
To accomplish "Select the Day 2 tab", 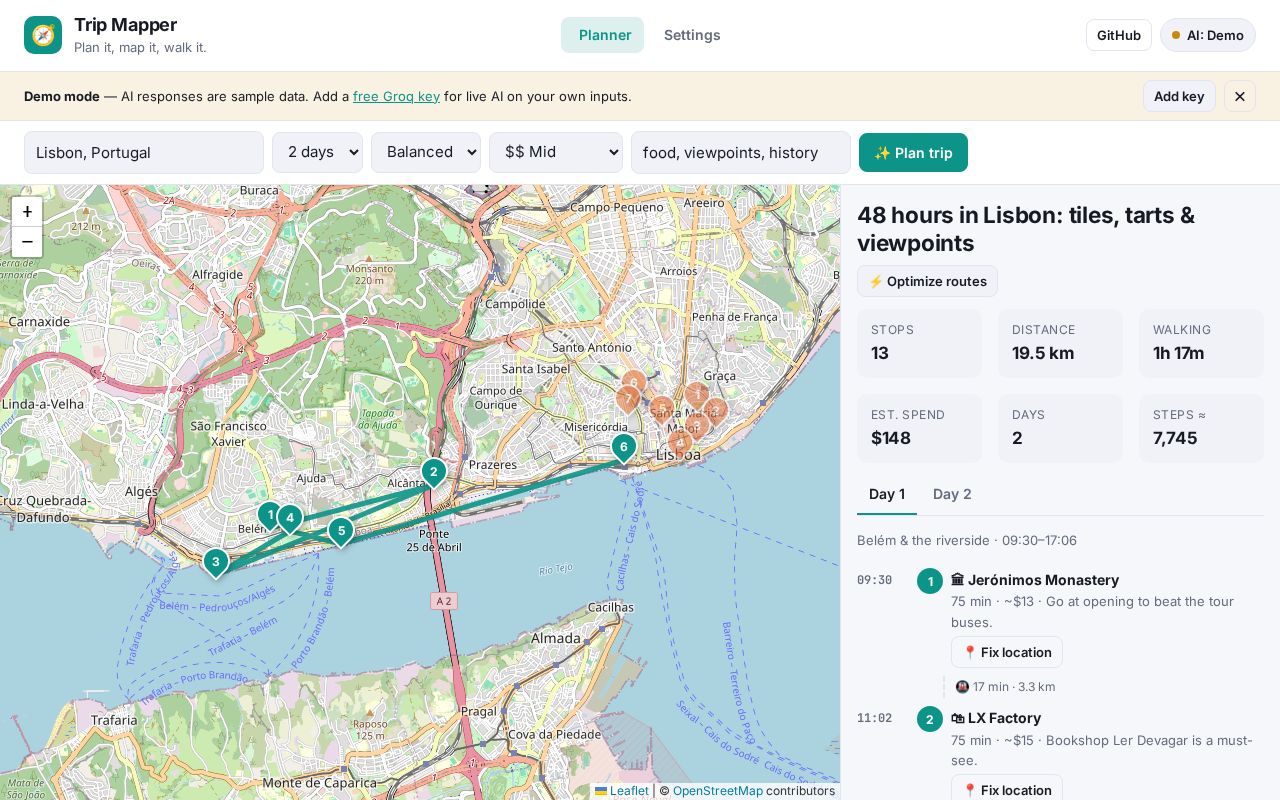I will pos(952,494).
